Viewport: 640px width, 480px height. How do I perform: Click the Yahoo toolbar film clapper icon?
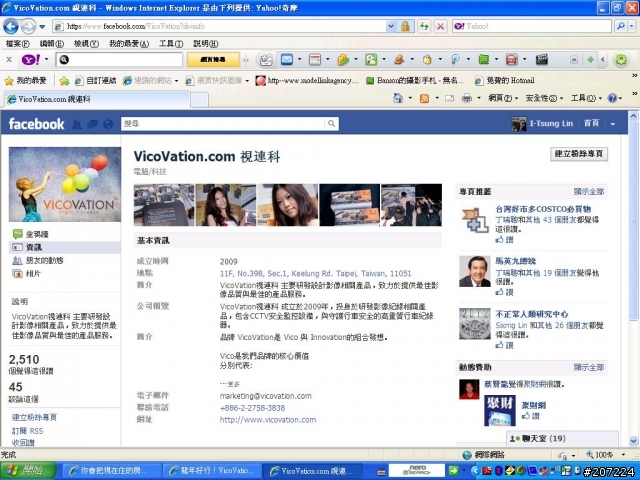click(541, 60)
